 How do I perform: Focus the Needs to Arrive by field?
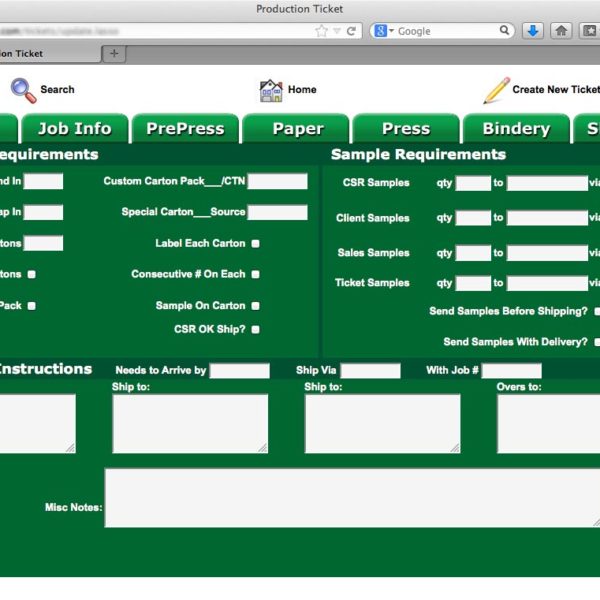[x=239, y=371]
